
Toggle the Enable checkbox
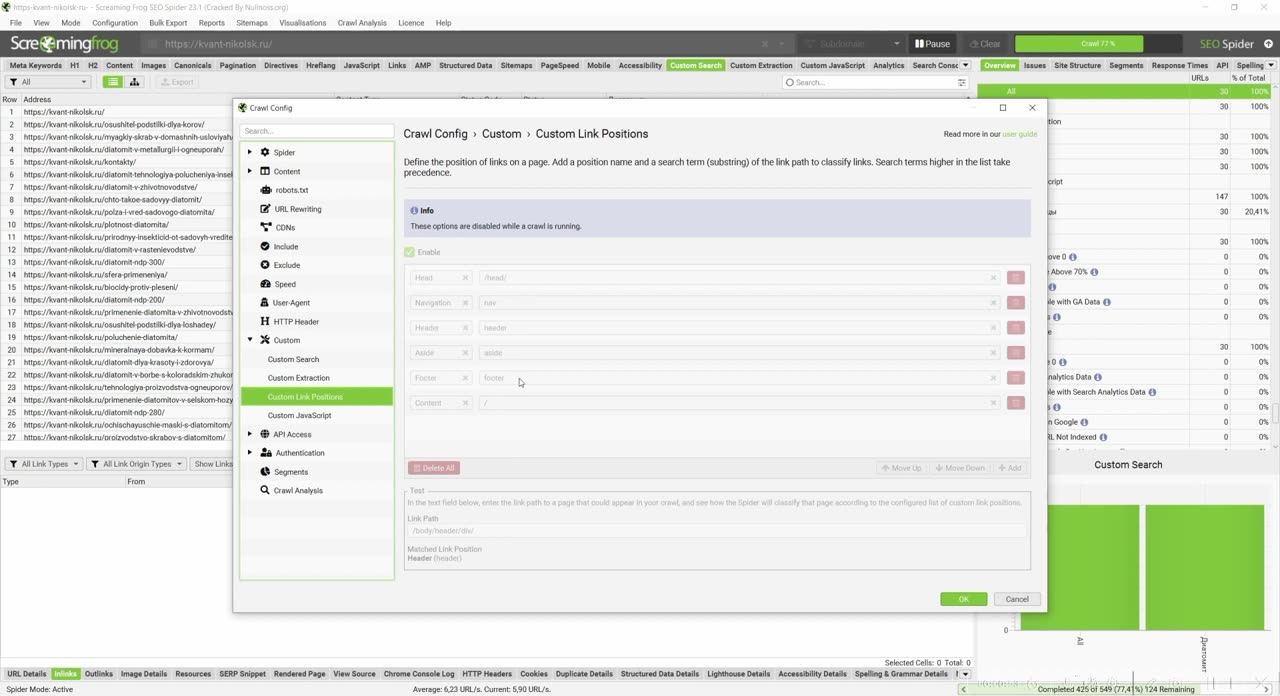pyautogui.click(x=410, y=252)
